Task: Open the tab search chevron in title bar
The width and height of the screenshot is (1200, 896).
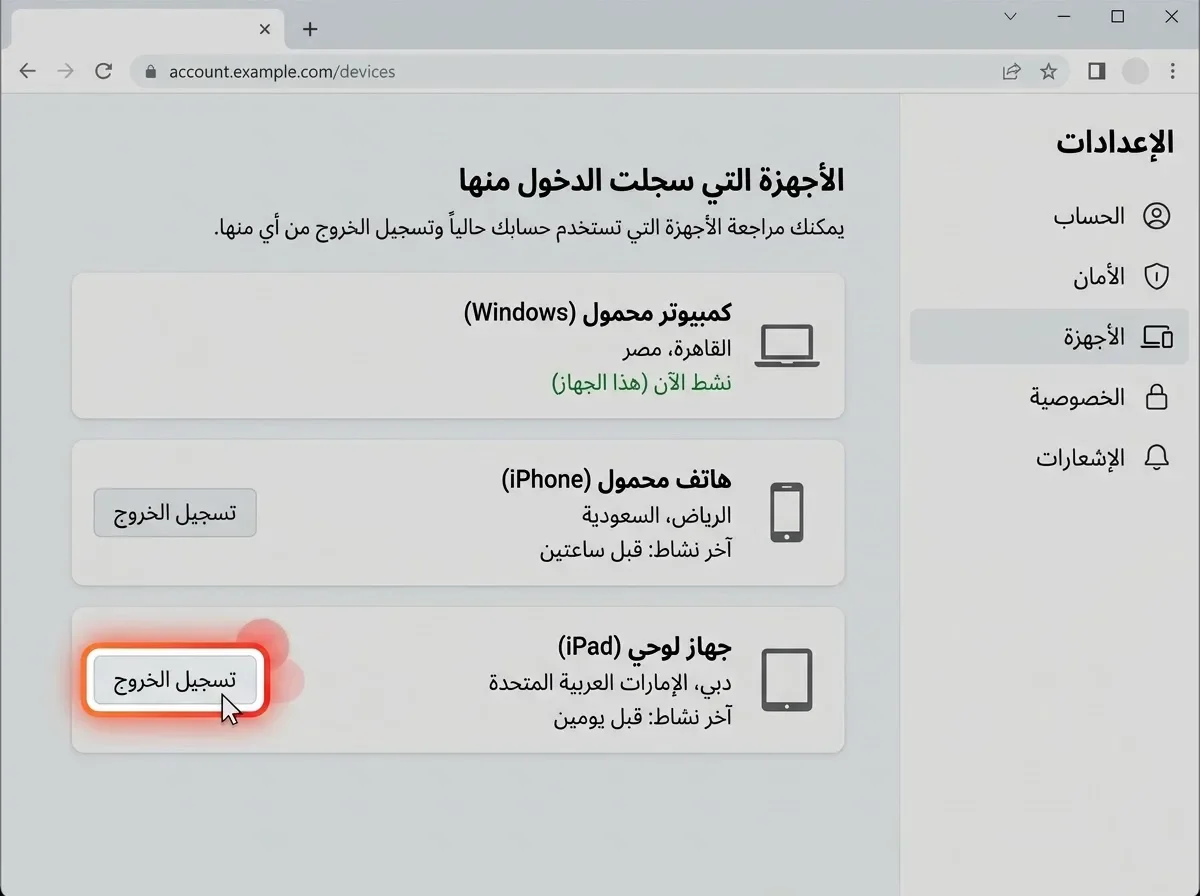Action: point(1010,16)
